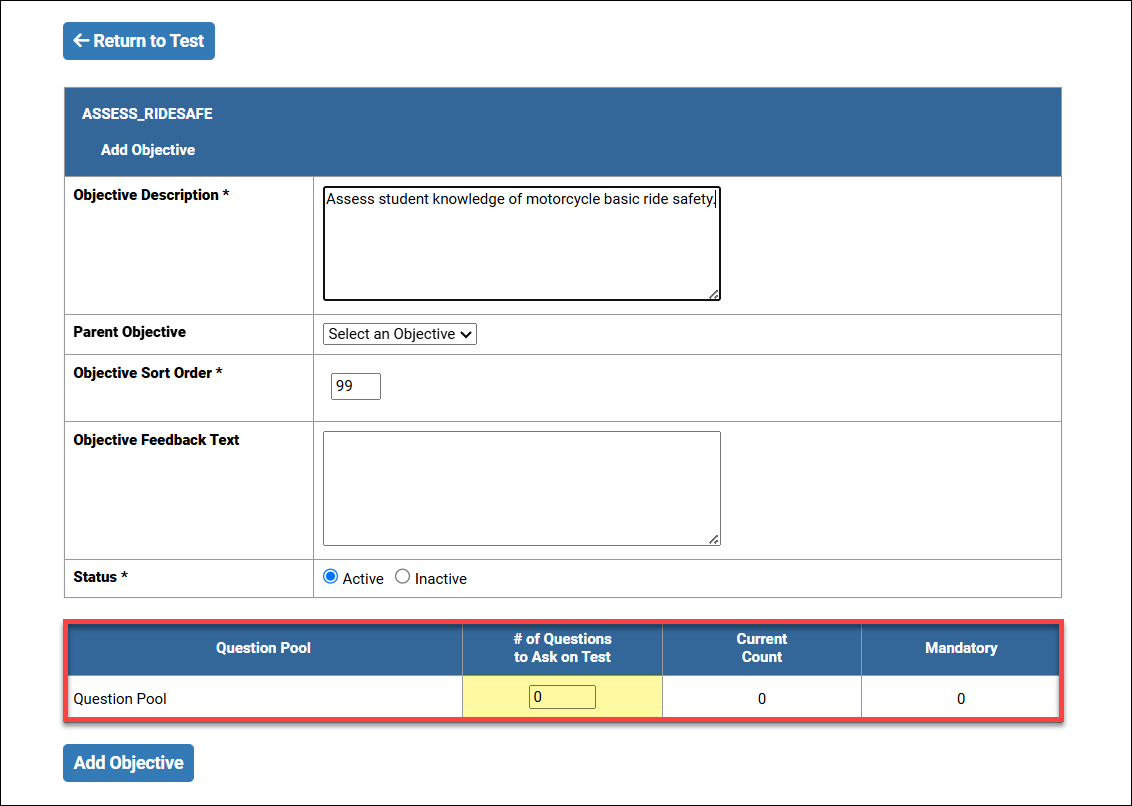Click the number of questions input field
The image size is (1132, 806).
[562, 697]
